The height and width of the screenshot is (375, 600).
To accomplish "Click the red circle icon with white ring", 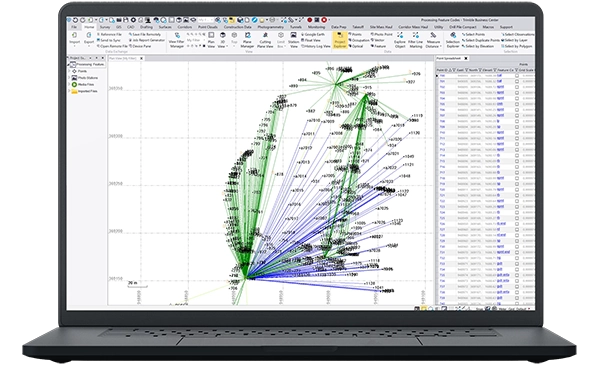I will 324,20.
